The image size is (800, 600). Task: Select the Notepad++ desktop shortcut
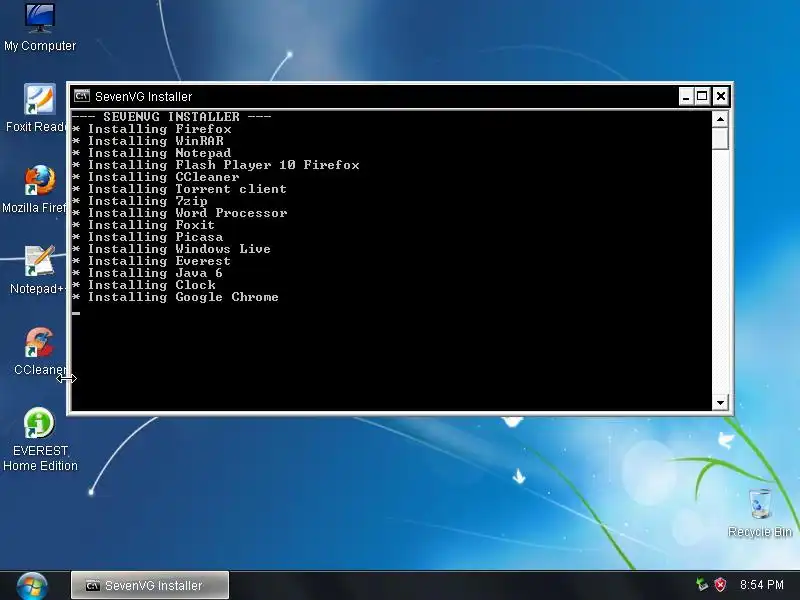pyautogui.click(x=38, y=270)
